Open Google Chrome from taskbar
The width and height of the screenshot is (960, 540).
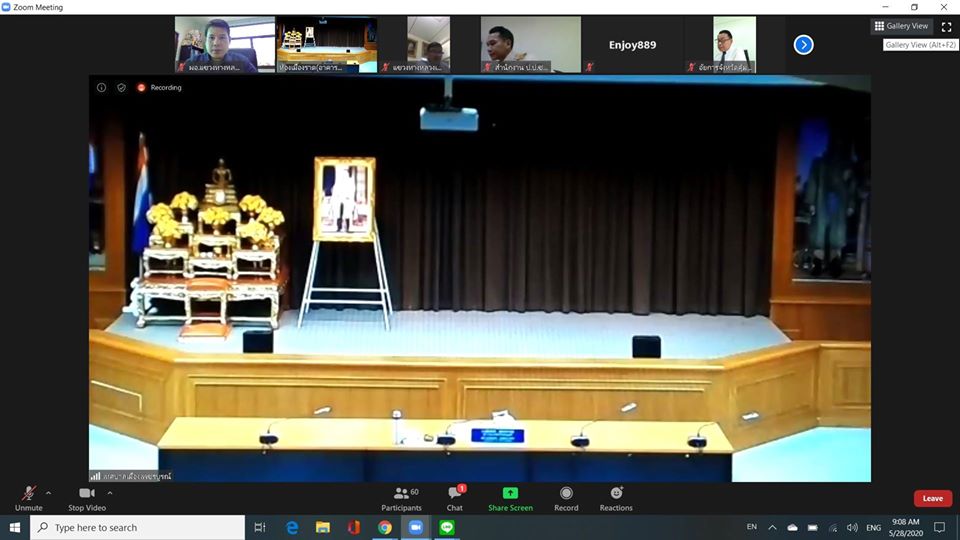385,527
